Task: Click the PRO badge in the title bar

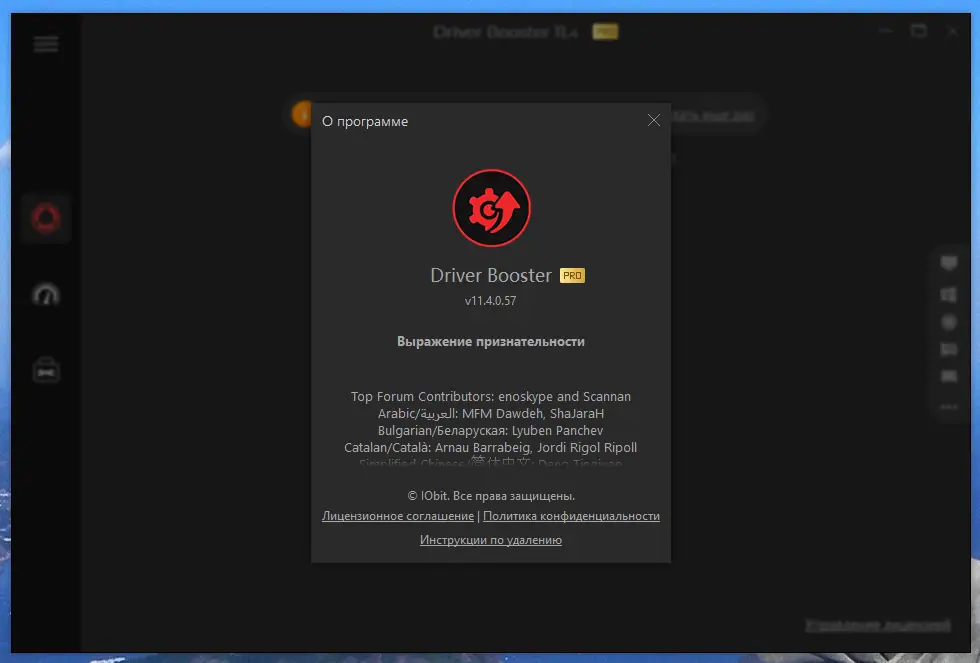Action: click(x=605, y=31)
